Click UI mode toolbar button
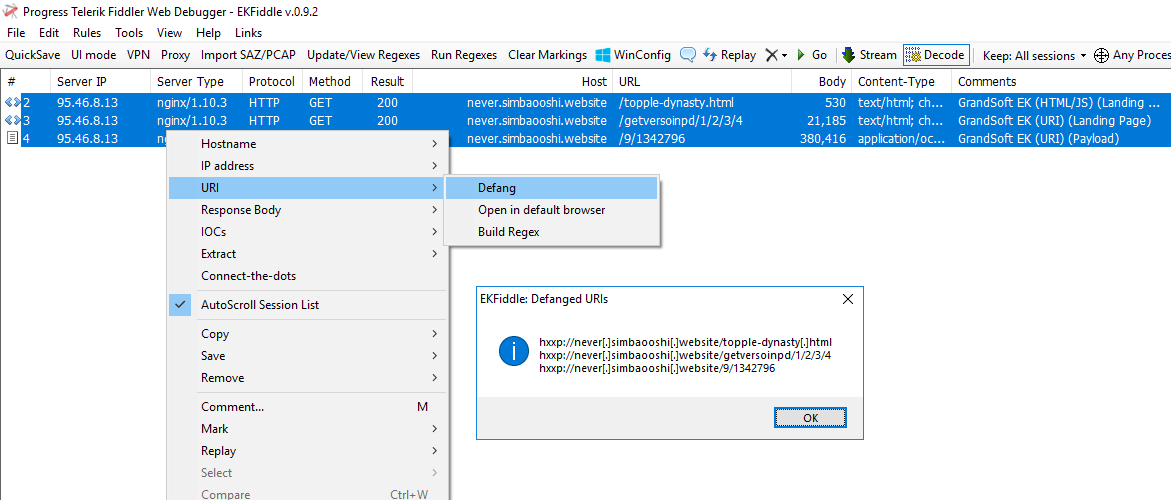The height and width of the screenshot is (500, 1171). click(93, 55)
